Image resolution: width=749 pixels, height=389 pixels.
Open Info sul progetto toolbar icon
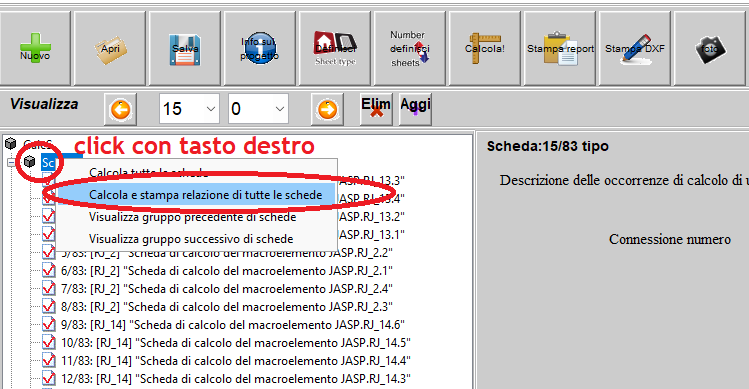point(260,49)
